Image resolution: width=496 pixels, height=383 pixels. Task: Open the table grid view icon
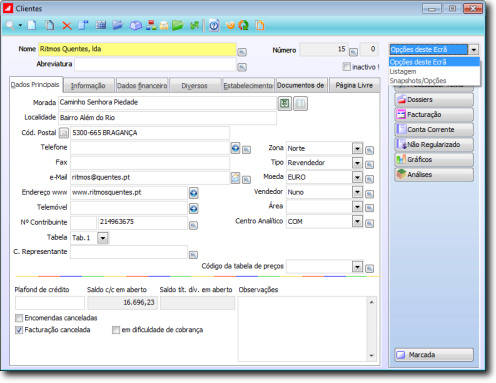point(101,25)
